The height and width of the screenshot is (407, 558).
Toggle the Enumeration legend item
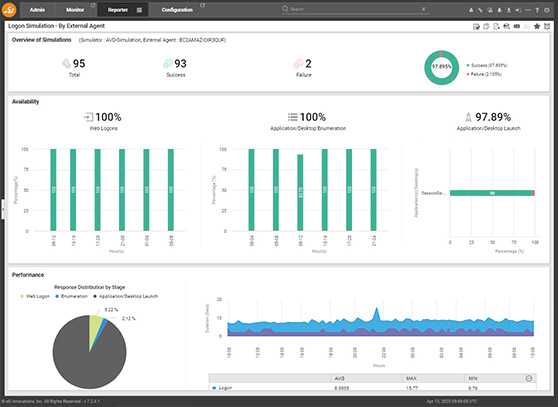pos(72,296)
